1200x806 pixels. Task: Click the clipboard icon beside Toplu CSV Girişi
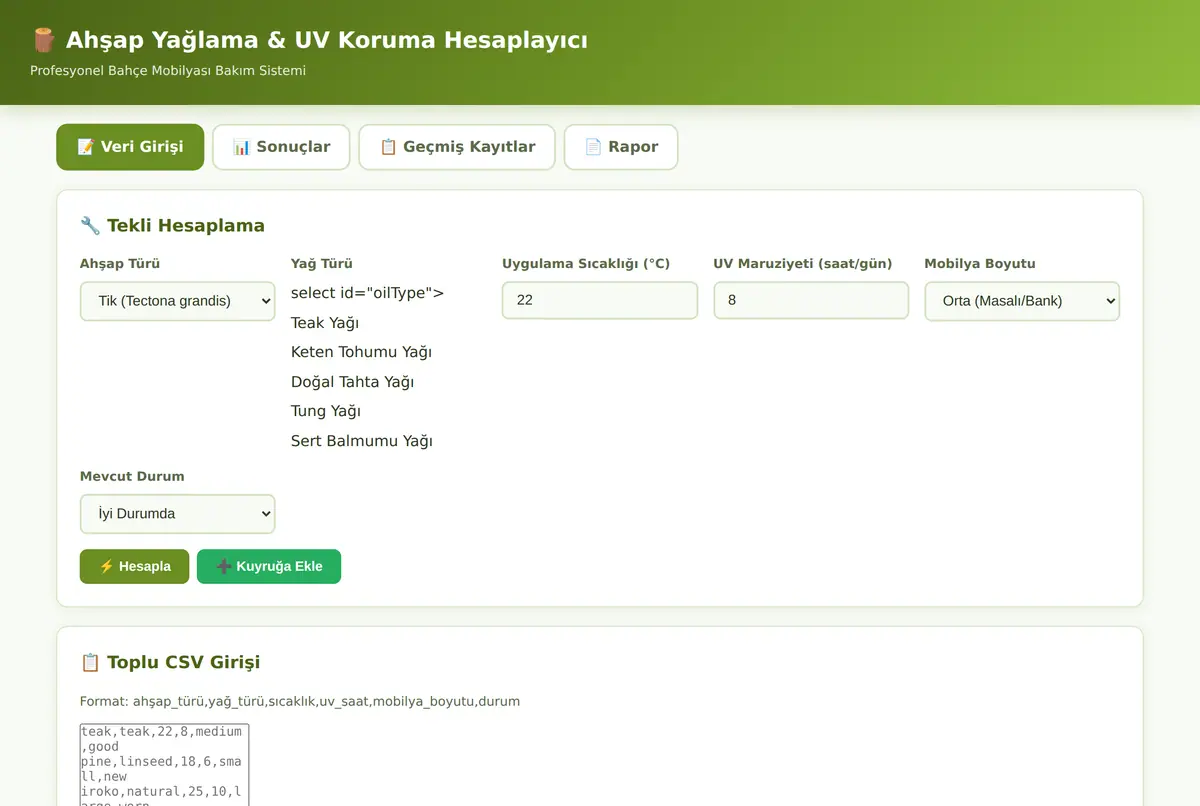coord(90,662)
